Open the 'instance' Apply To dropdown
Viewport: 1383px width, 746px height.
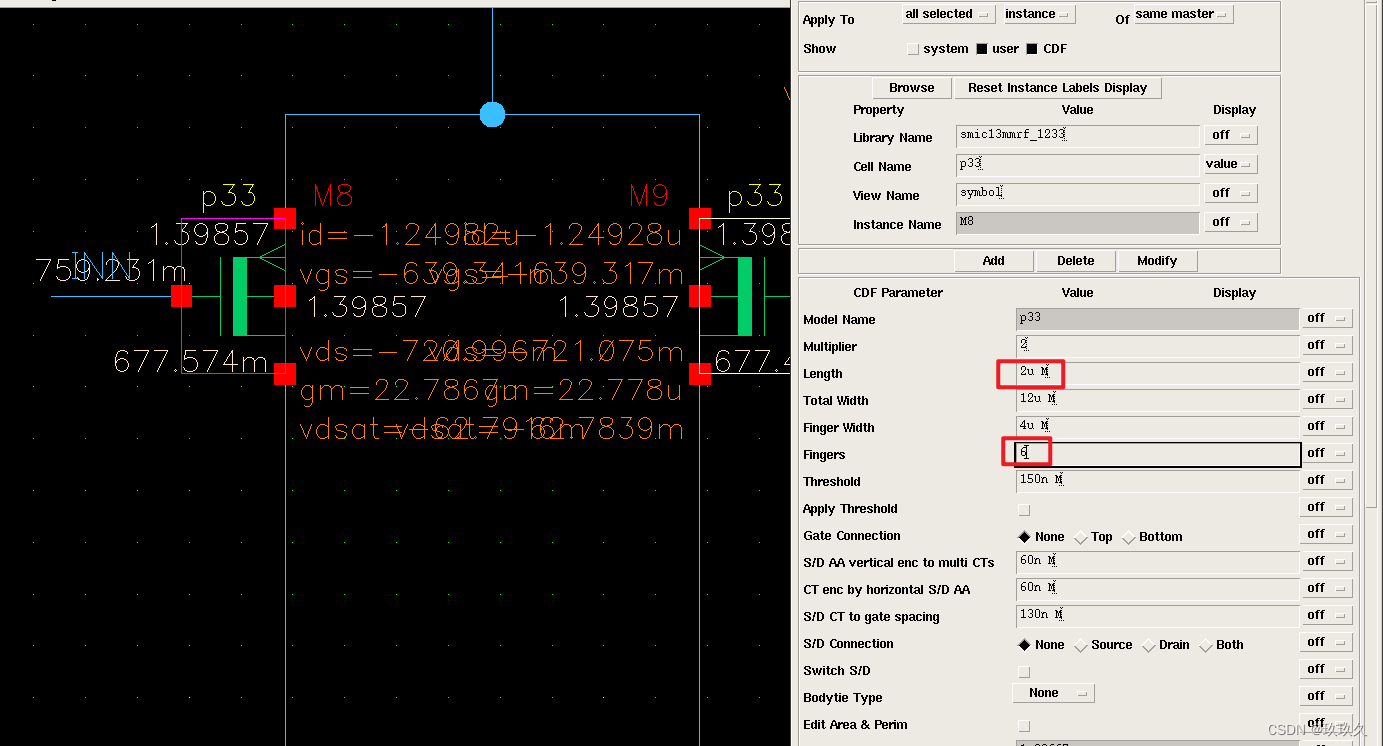1038,14
